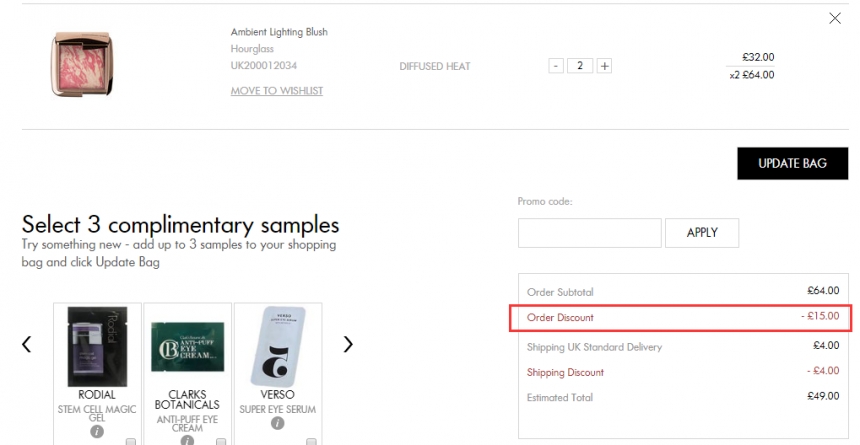Open info icon for Verso serum
Viewport: 860px width, 445px height.
point(277,423)
